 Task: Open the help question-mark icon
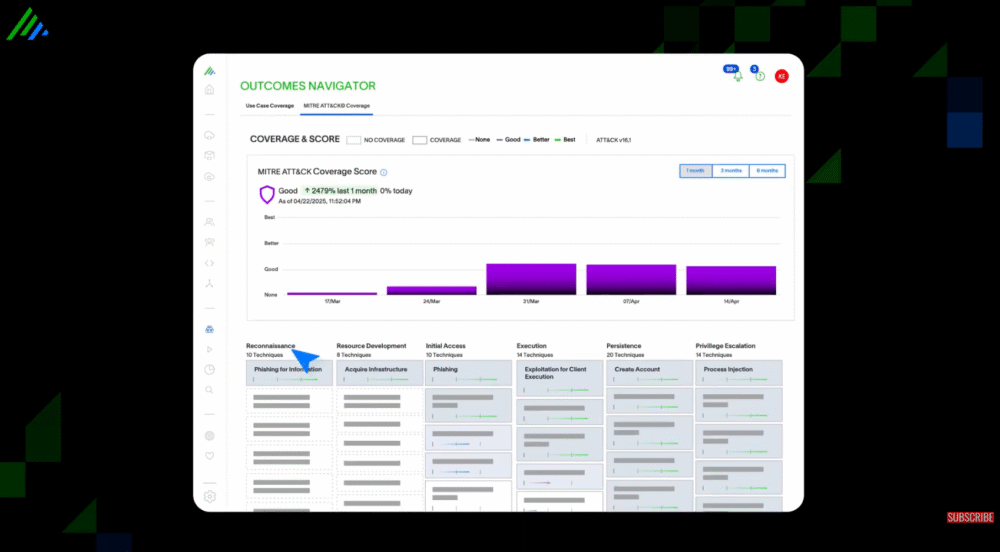coord(760,76)
